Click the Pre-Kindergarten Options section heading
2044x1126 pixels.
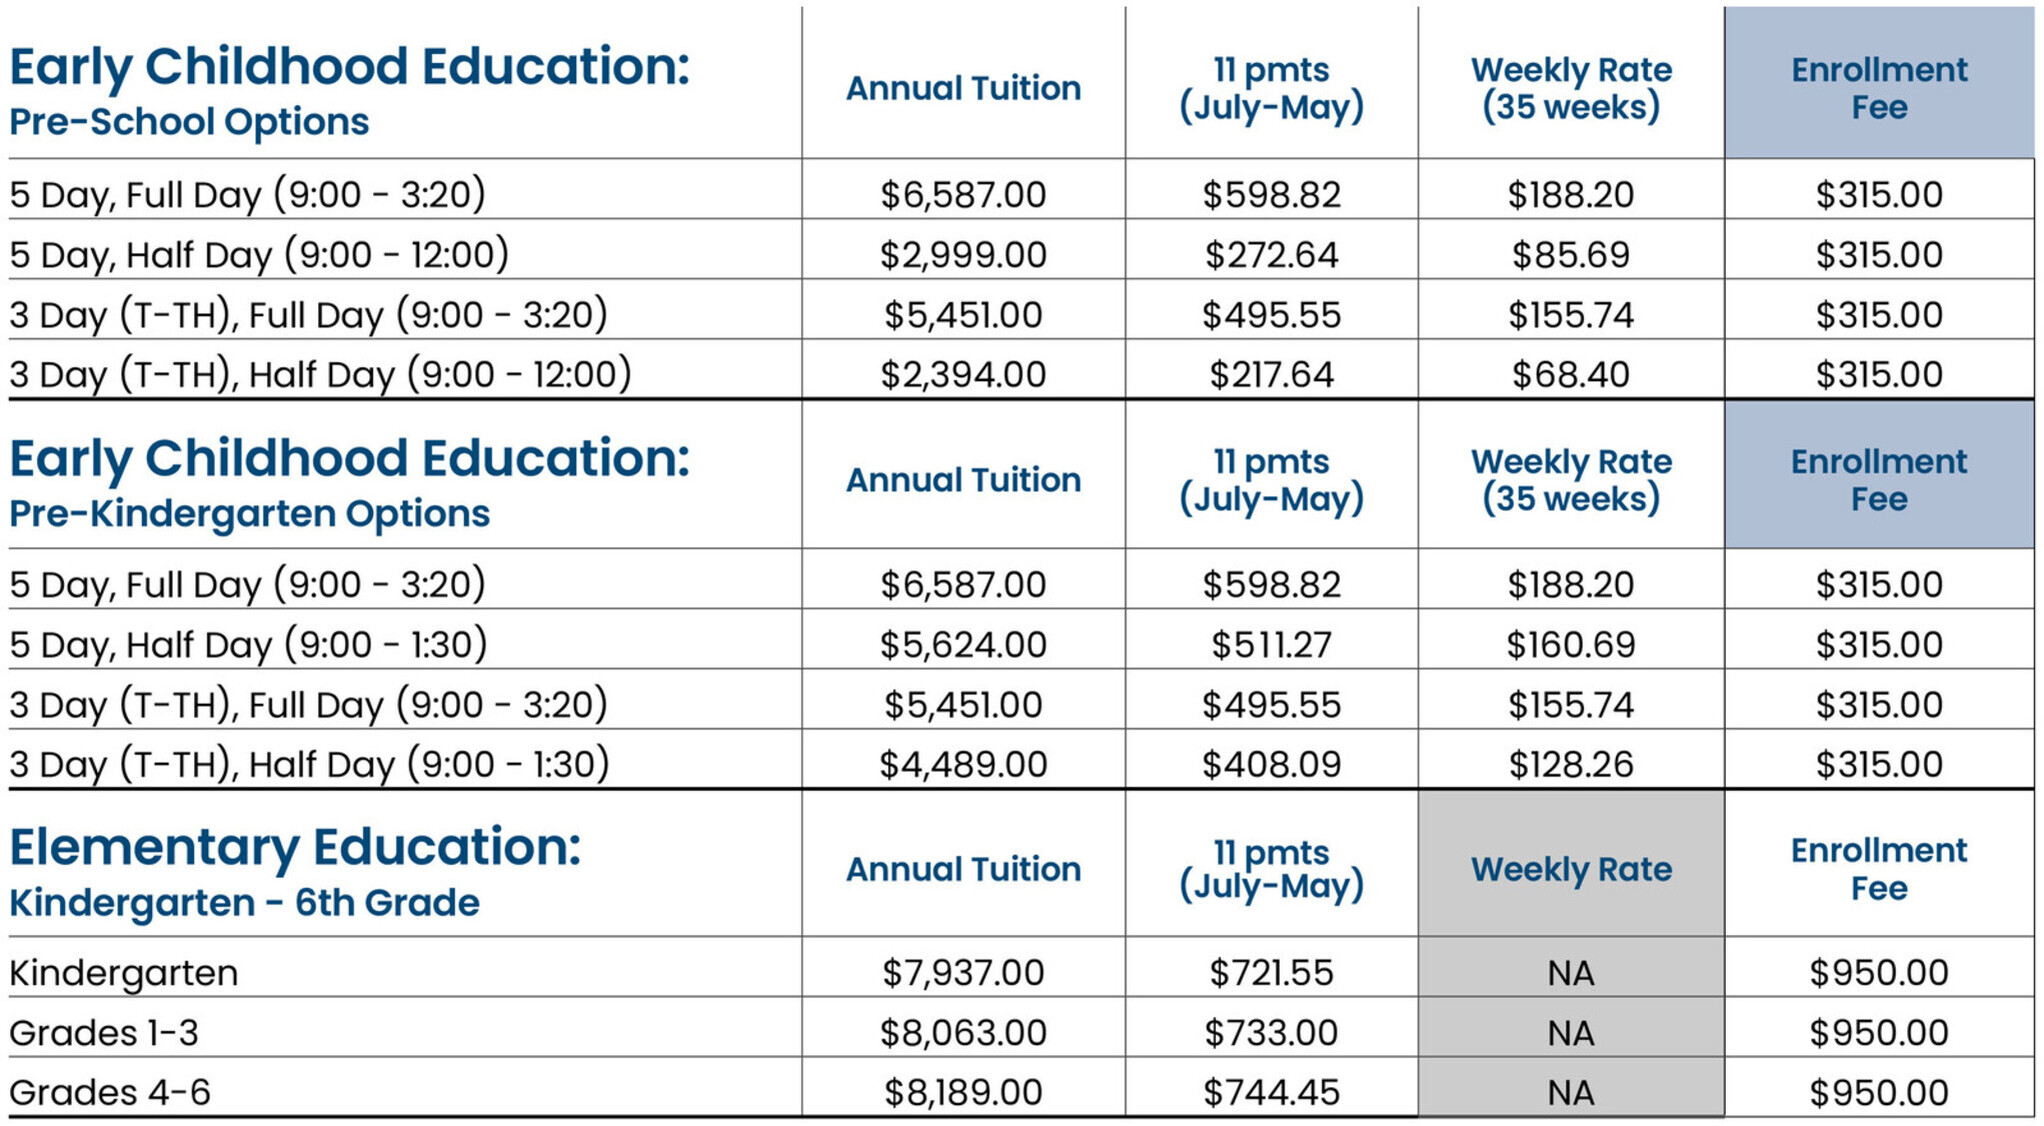(x=249, y=514)
